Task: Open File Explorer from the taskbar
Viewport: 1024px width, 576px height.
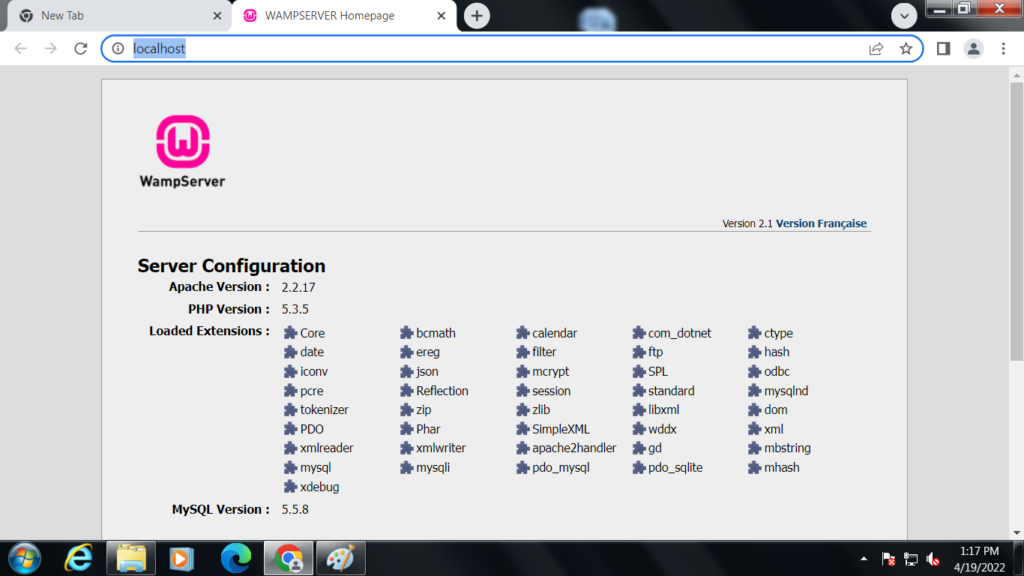Action: pos(131,557)
